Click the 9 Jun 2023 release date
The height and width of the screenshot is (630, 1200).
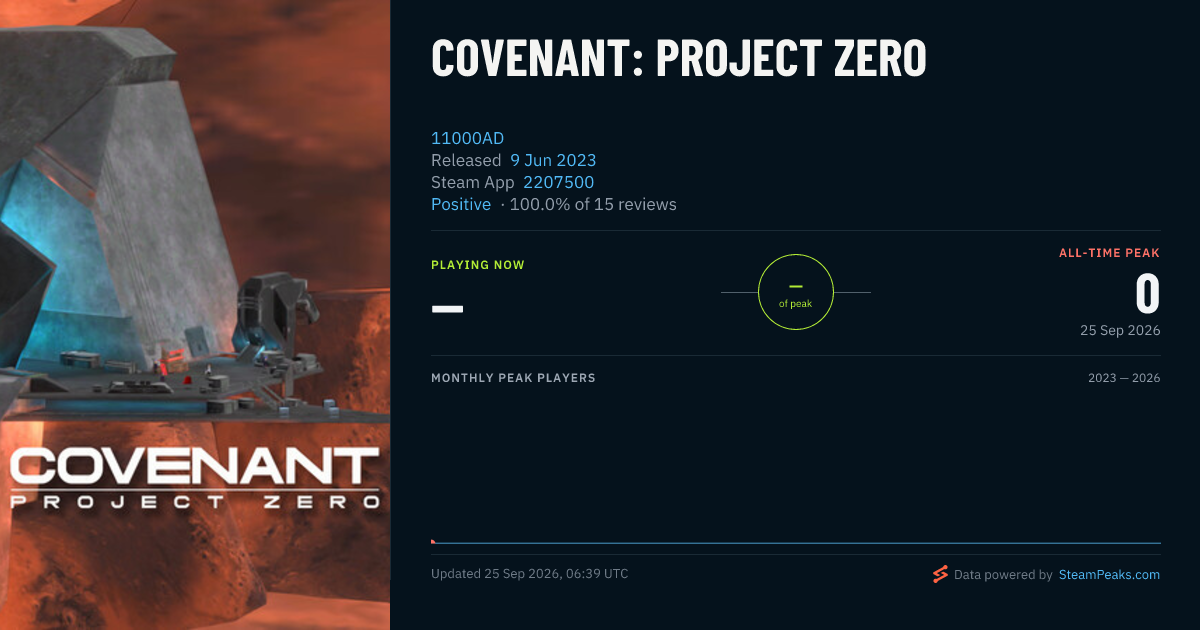(x=553, y=160)
